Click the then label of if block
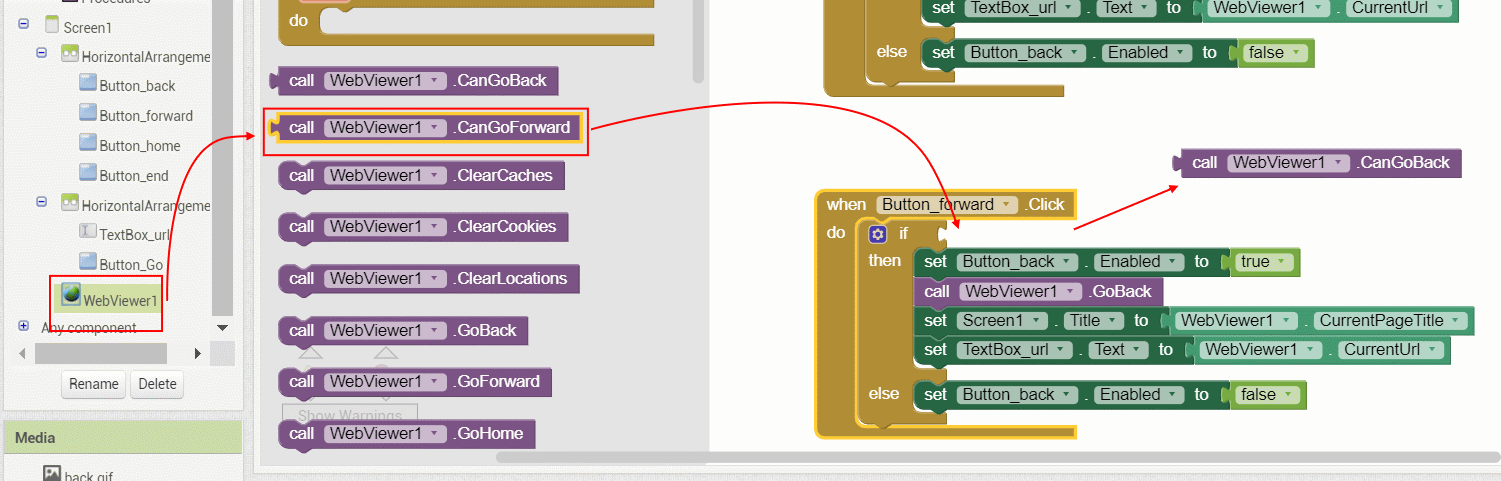The width and height of the screenshot is (1501, 481). (884, 260)
